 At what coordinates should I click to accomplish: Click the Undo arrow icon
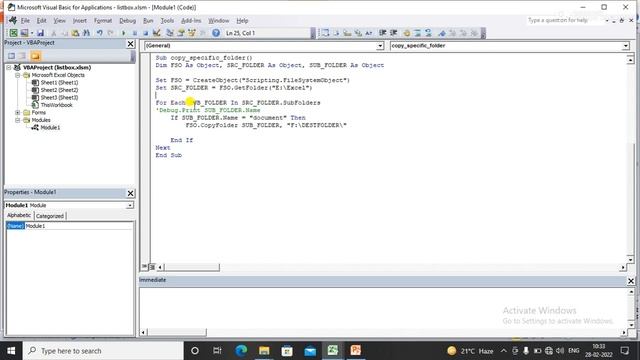pos(99,33)
